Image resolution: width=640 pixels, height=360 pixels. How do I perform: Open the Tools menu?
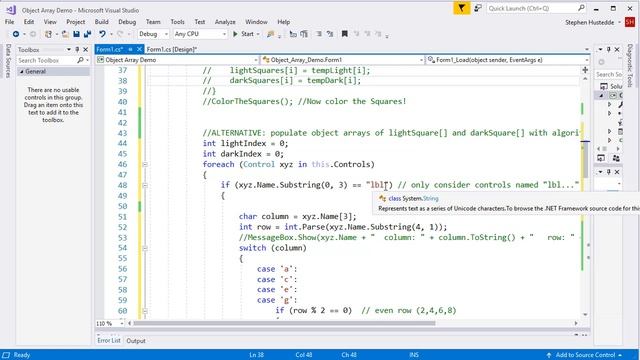[x=178, y=22]
